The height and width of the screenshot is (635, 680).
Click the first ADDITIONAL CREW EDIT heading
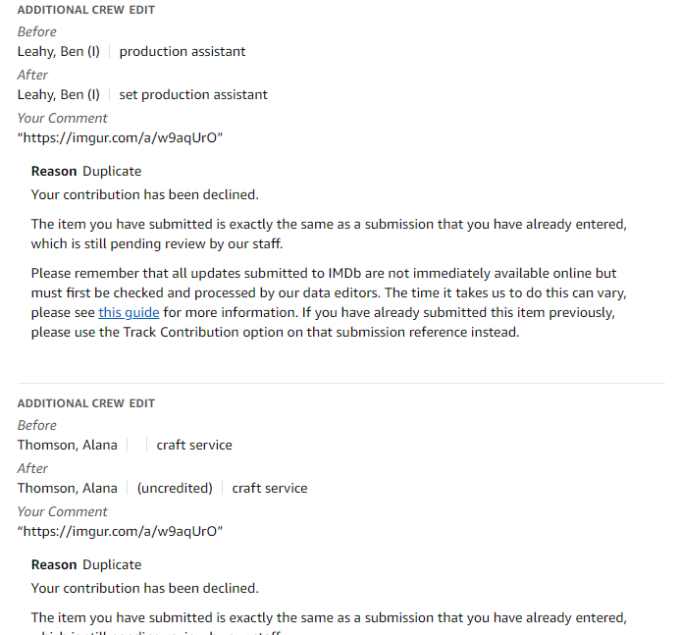click(x=86, y=10)
